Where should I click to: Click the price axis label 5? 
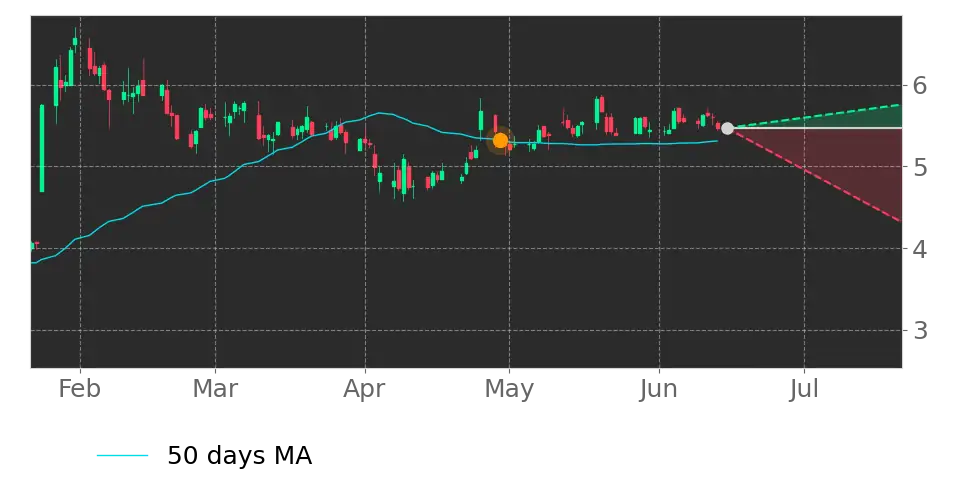coord(920,167)
